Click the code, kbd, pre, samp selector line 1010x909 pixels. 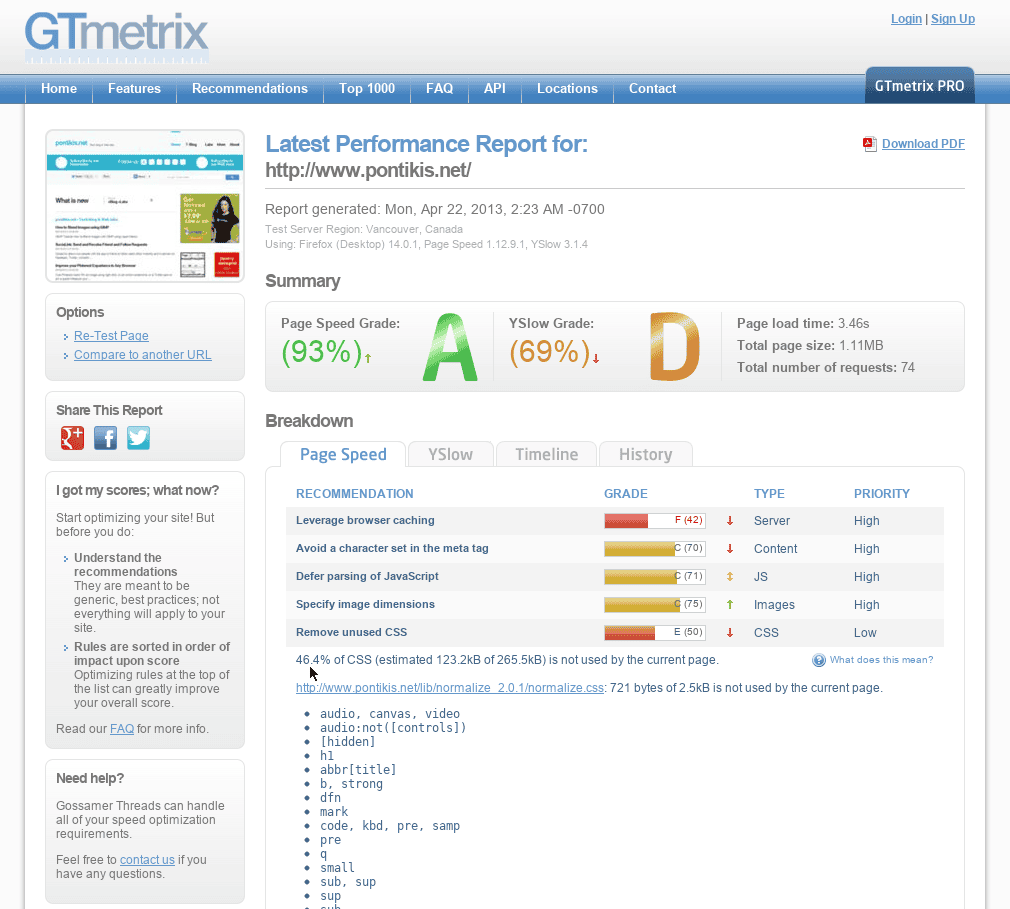[x=390, y=825]
